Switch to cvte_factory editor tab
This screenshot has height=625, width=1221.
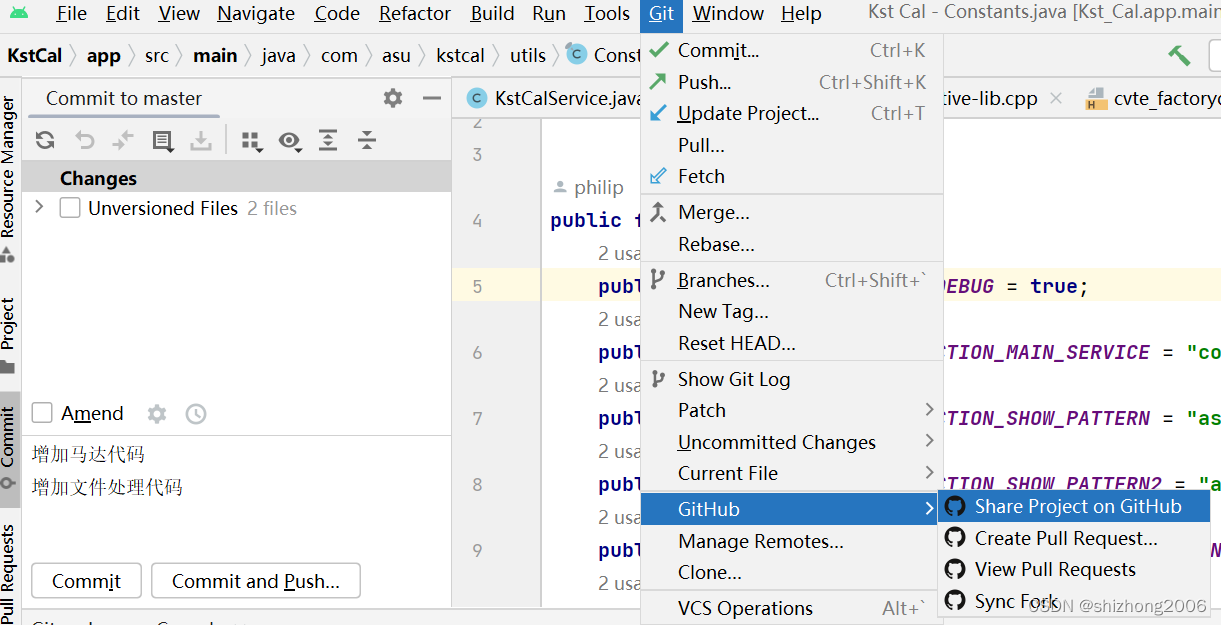click(1152, 98)
